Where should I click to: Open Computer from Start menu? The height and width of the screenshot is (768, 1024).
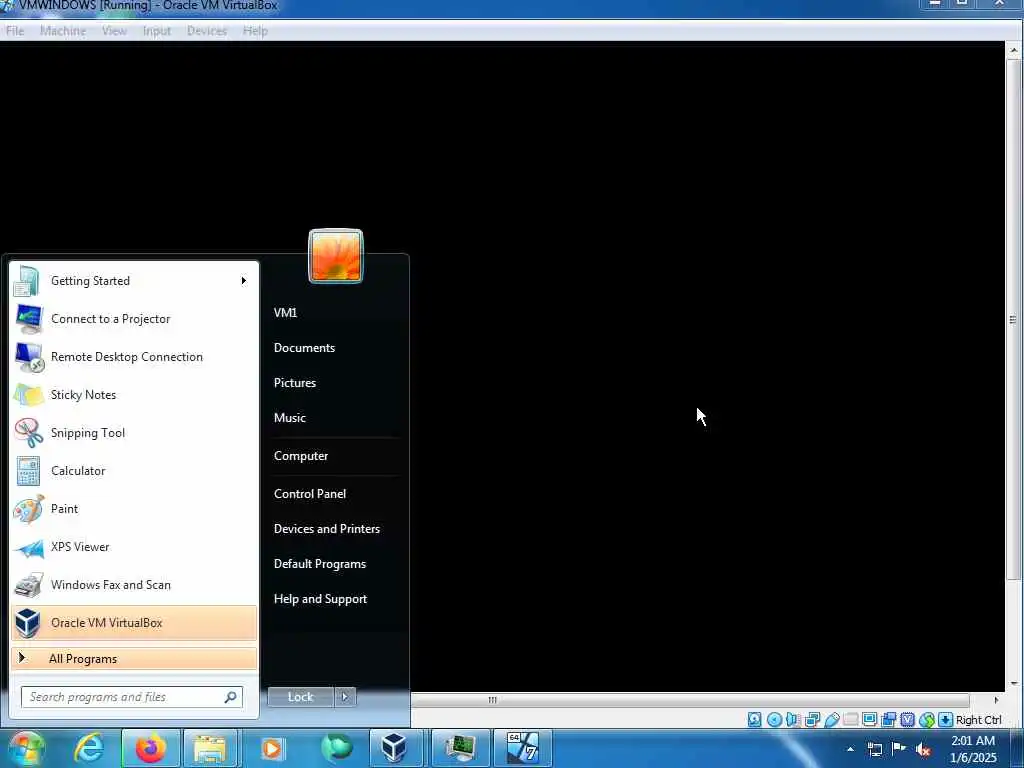tap(301, 456)
